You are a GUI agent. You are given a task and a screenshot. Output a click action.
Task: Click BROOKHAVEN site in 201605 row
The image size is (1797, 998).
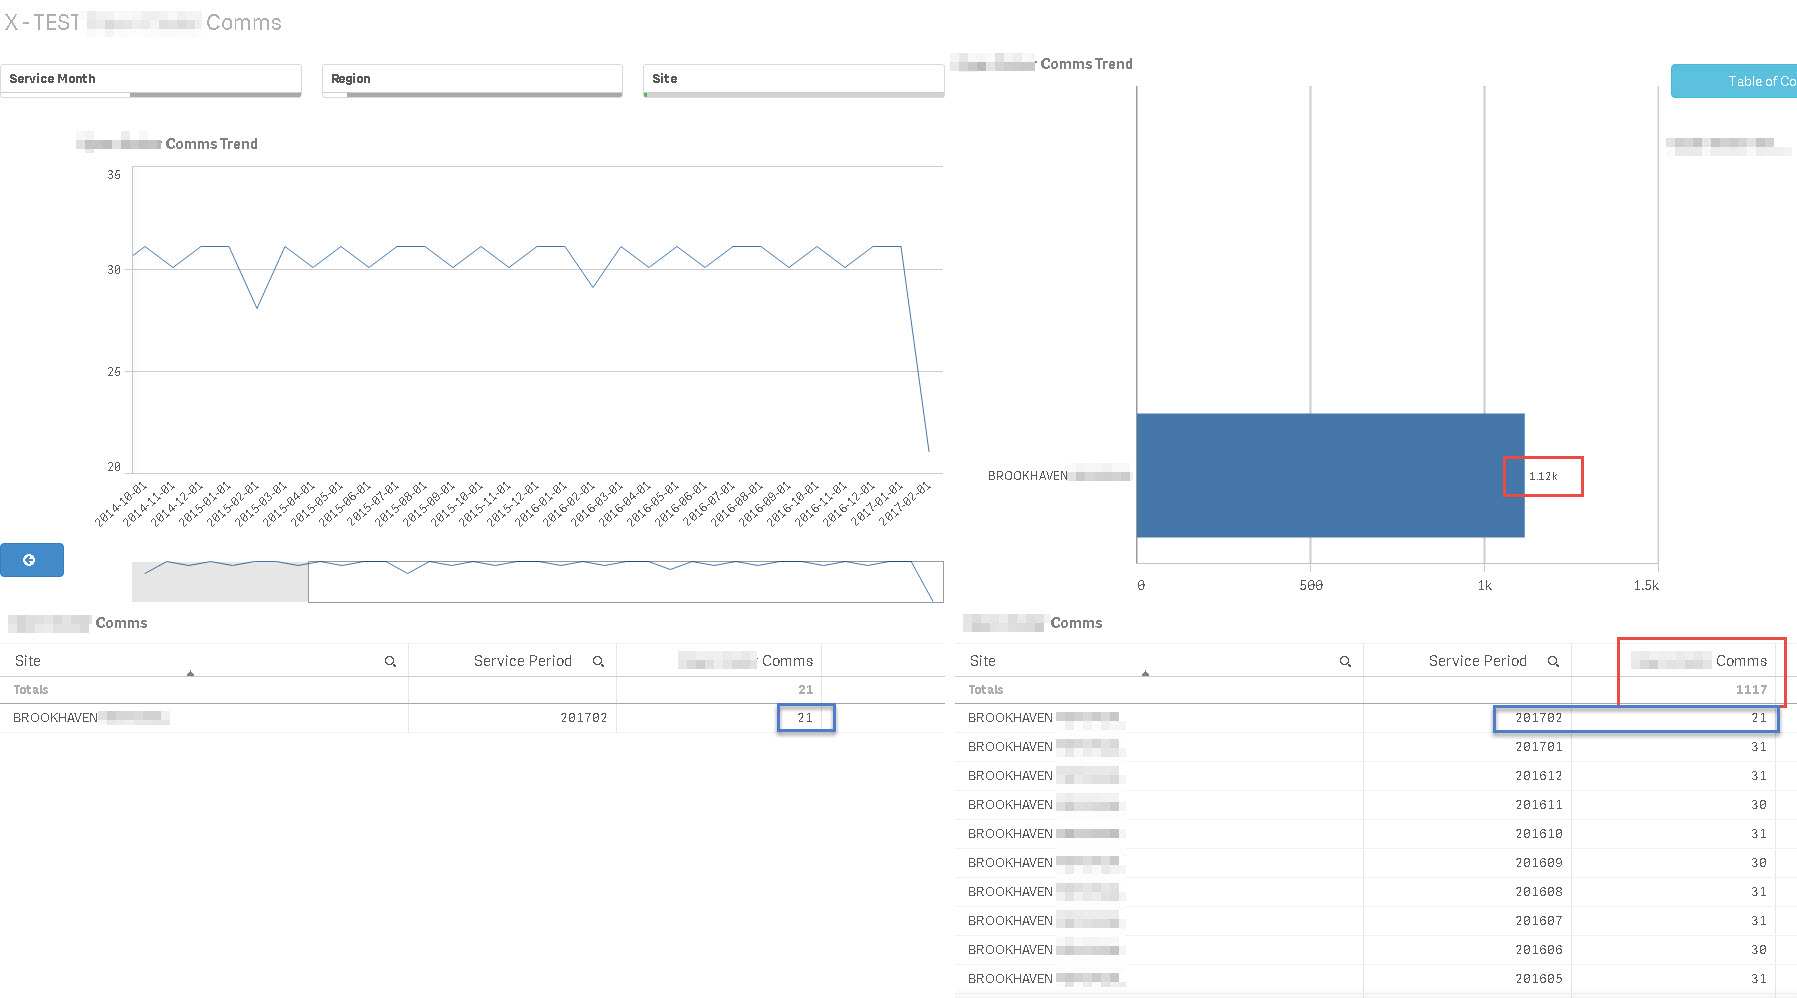[1044, 979]
